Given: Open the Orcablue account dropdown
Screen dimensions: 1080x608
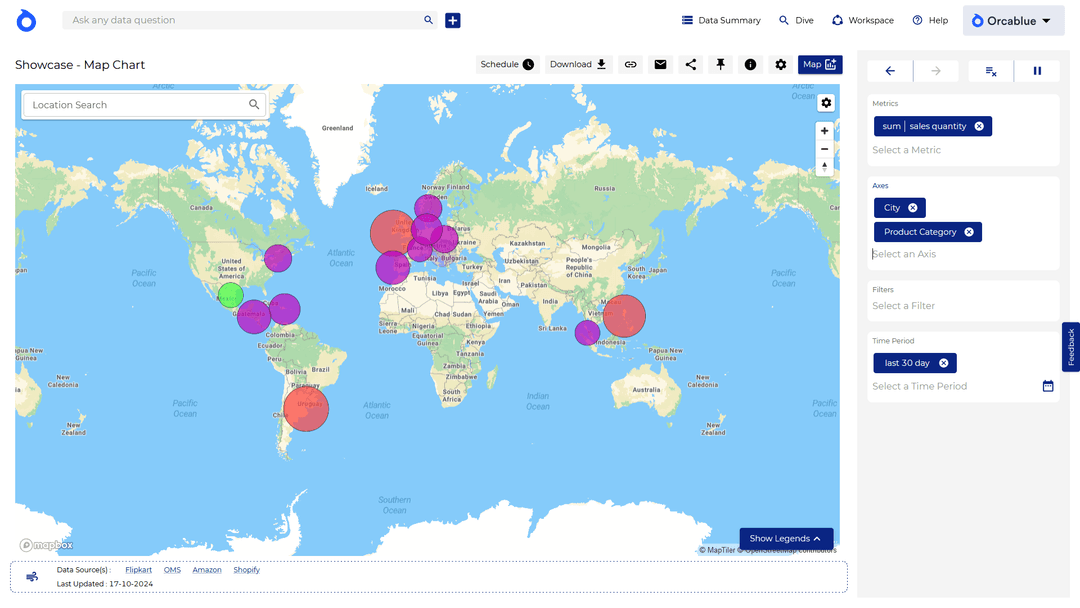Looking at the screenshot, I should (x=1013, y=20).
